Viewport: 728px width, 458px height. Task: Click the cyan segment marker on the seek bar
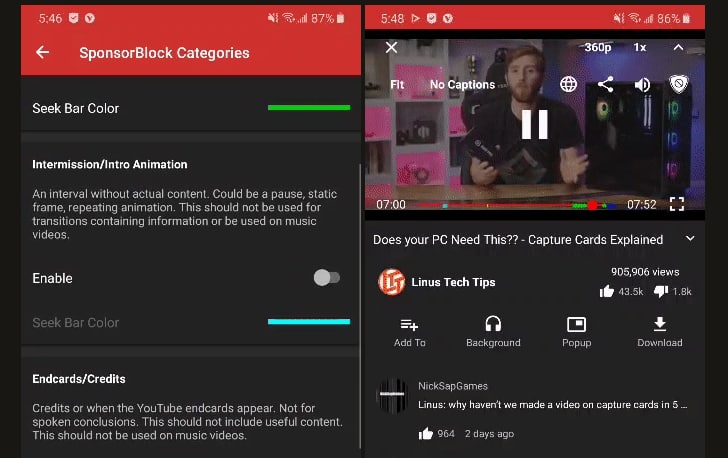click(x=445, y=205)
